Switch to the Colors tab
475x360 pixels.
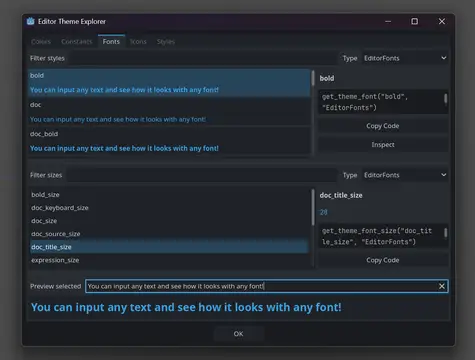click(41, 42)
